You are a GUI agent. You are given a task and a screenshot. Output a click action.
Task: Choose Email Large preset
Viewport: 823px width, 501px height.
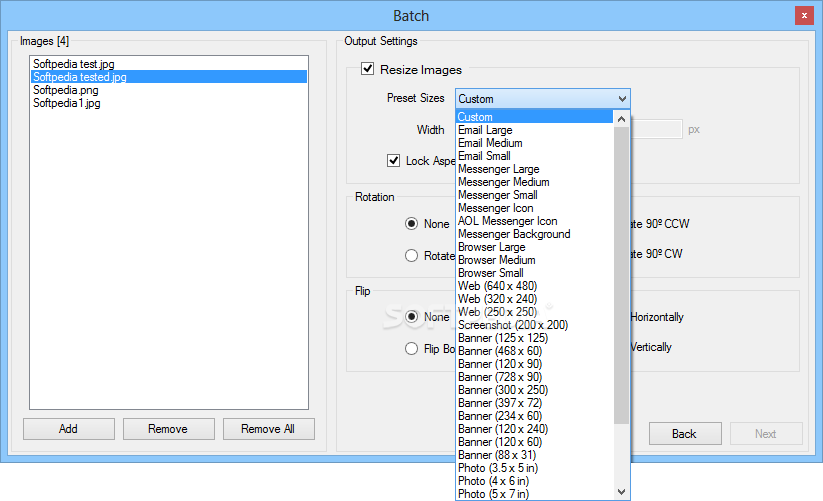pos(534,130)
